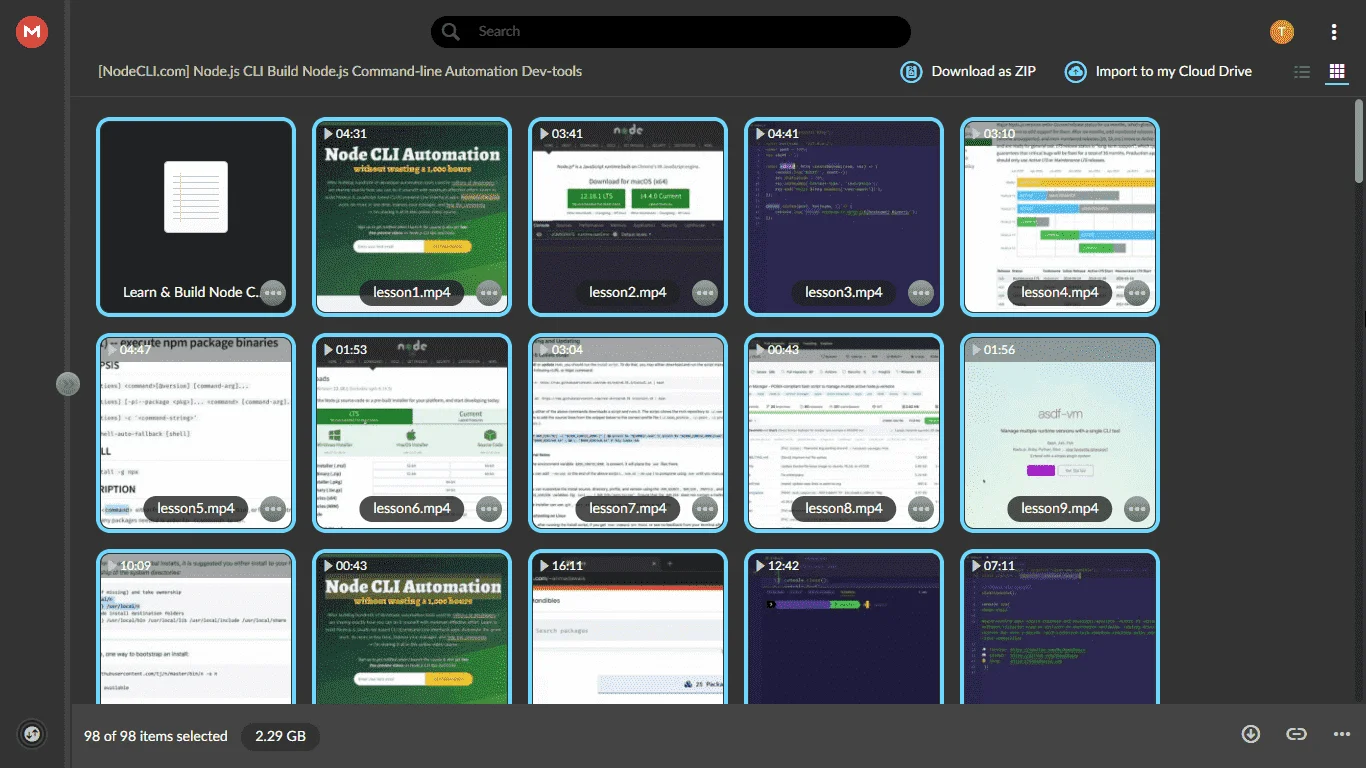
Task: Open options for Learn & Build Node item
Action: (x=273, y=293)
